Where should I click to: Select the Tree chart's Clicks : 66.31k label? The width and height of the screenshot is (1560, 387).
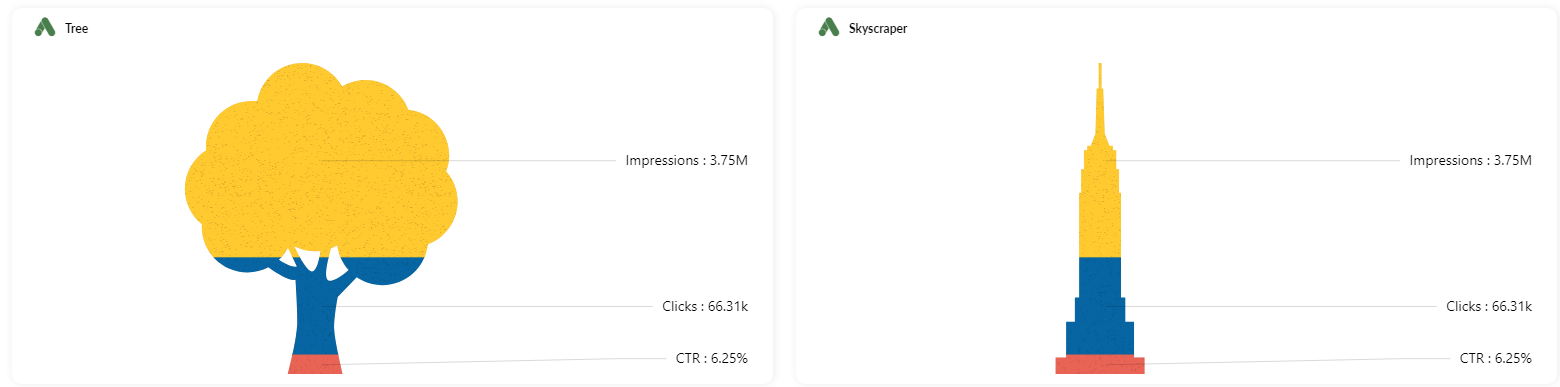(x=705, y=306)
